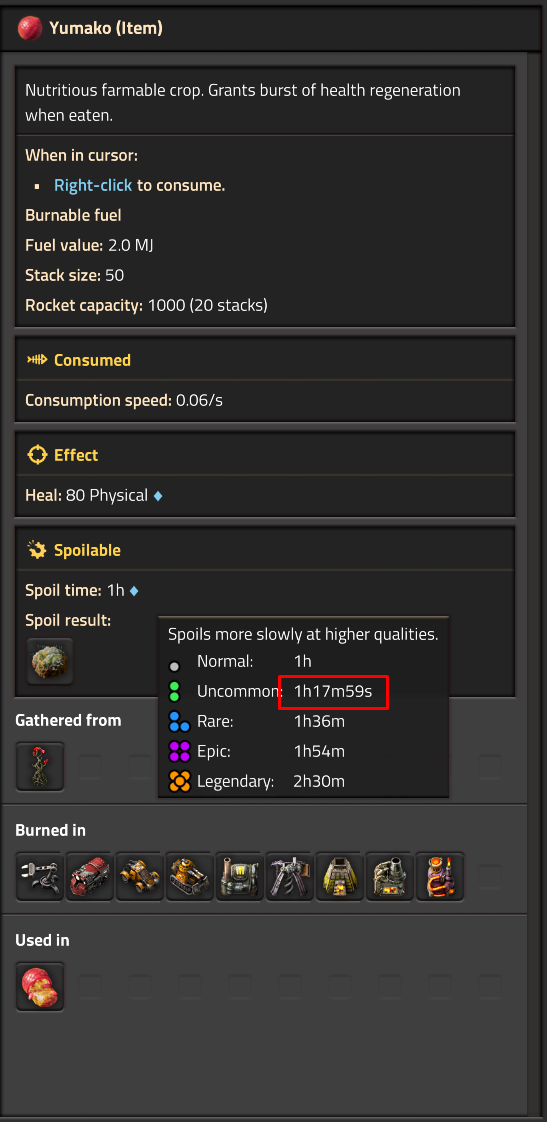Click the Spoilable section header icon
The height and width of the screenshot is (1122, 547).
coord(37,550)
